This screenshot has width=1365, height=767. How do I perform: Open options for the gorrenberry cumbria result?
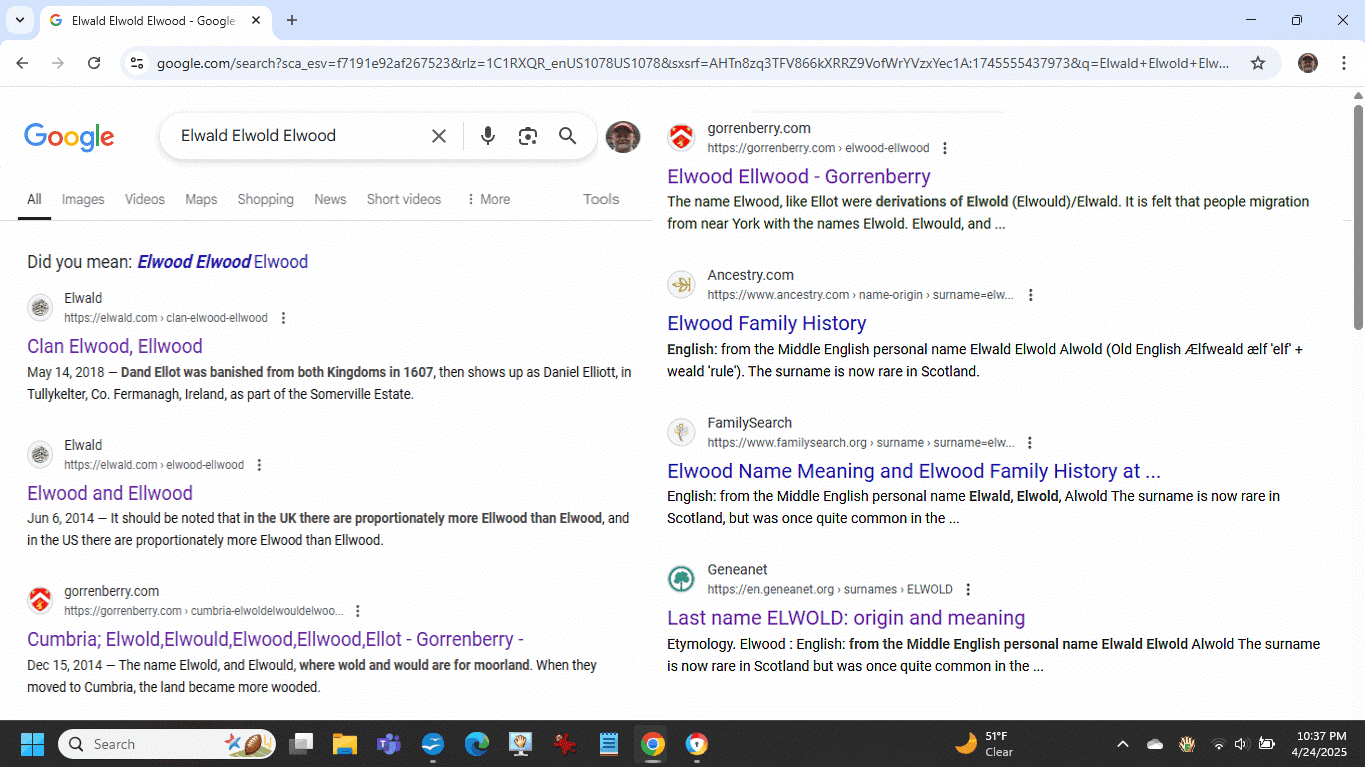coord(358,611)
